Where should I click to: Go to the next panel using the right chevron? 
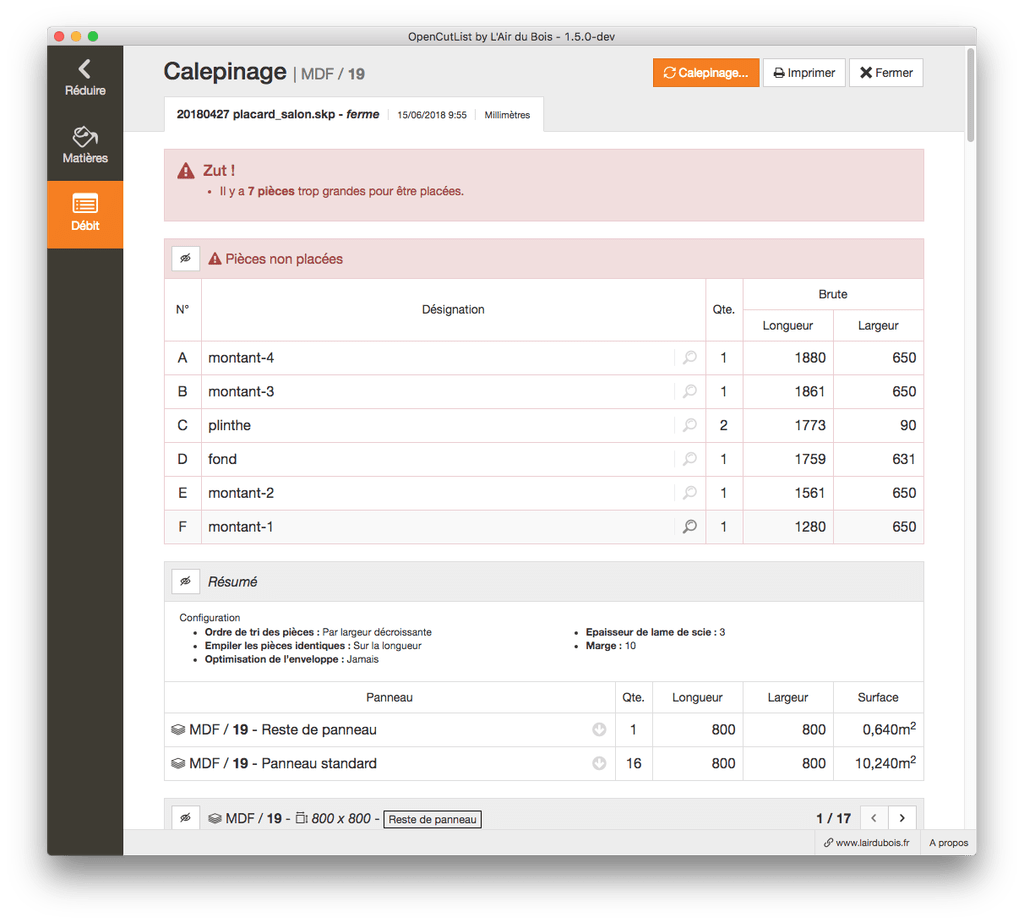coord(902,818)
